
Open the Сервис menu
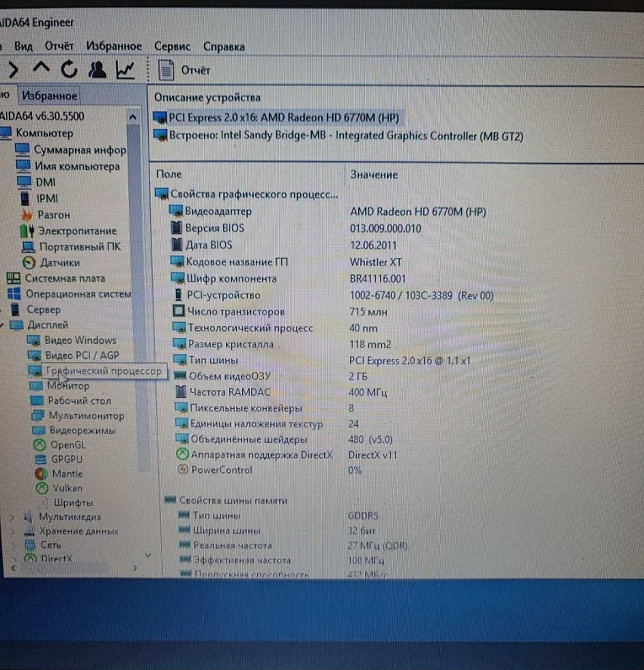click(172, 46)
